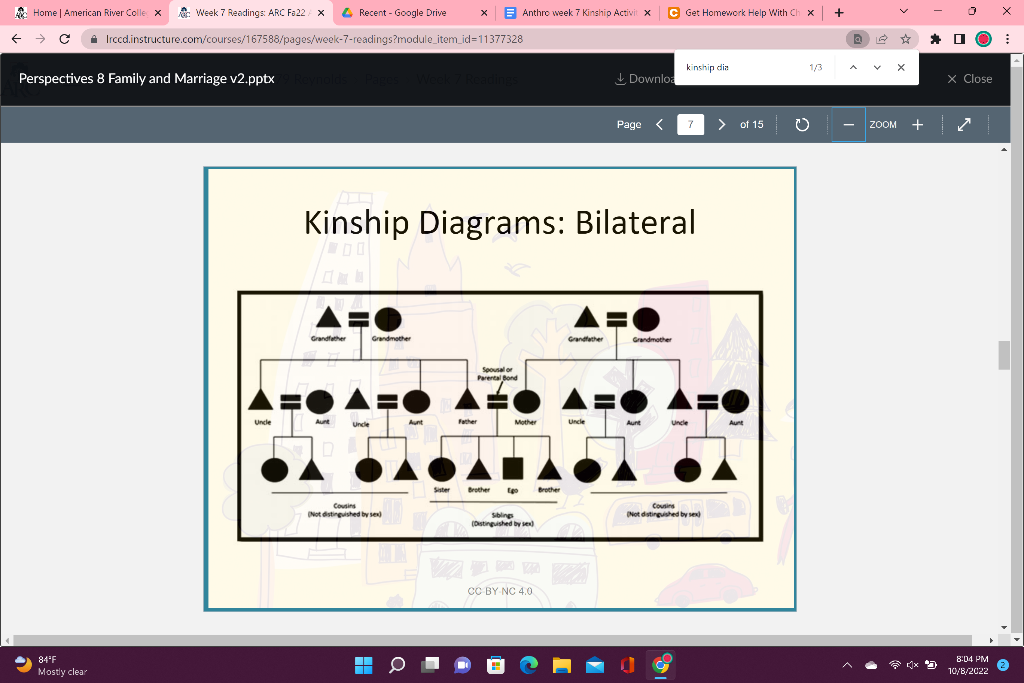Increase zoom with the plus control
Viewport: 1024px width, 683px height.
pos(917,124)
